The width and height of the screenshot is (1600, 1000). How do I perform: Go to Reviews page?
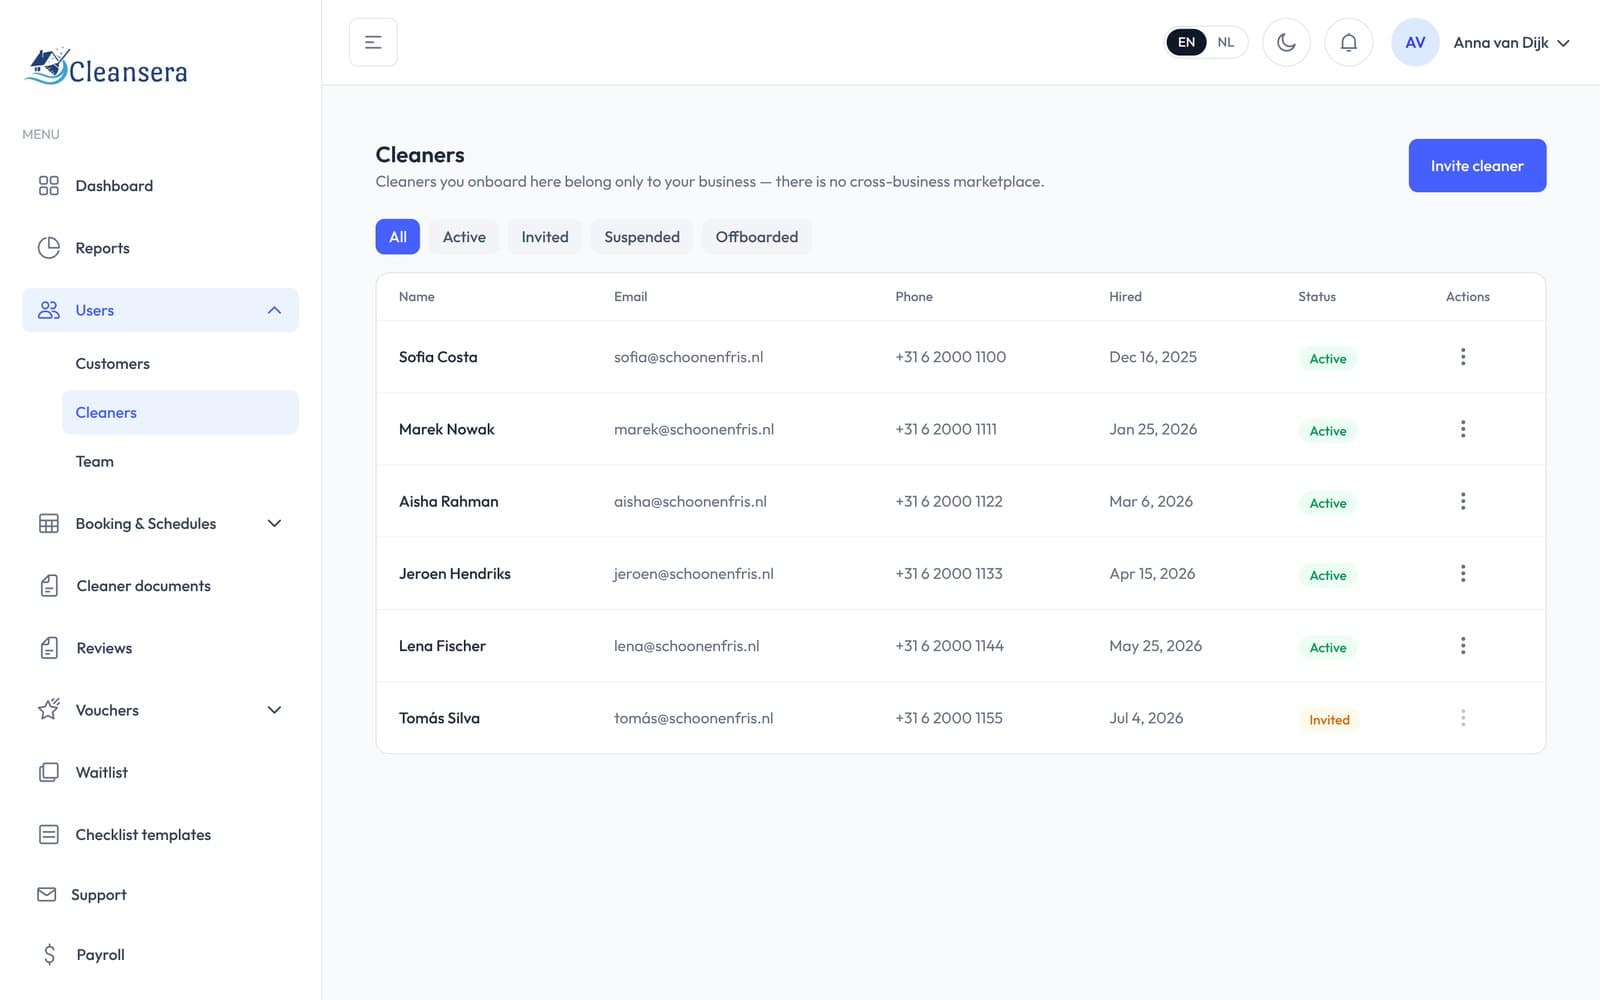[160, 648]
